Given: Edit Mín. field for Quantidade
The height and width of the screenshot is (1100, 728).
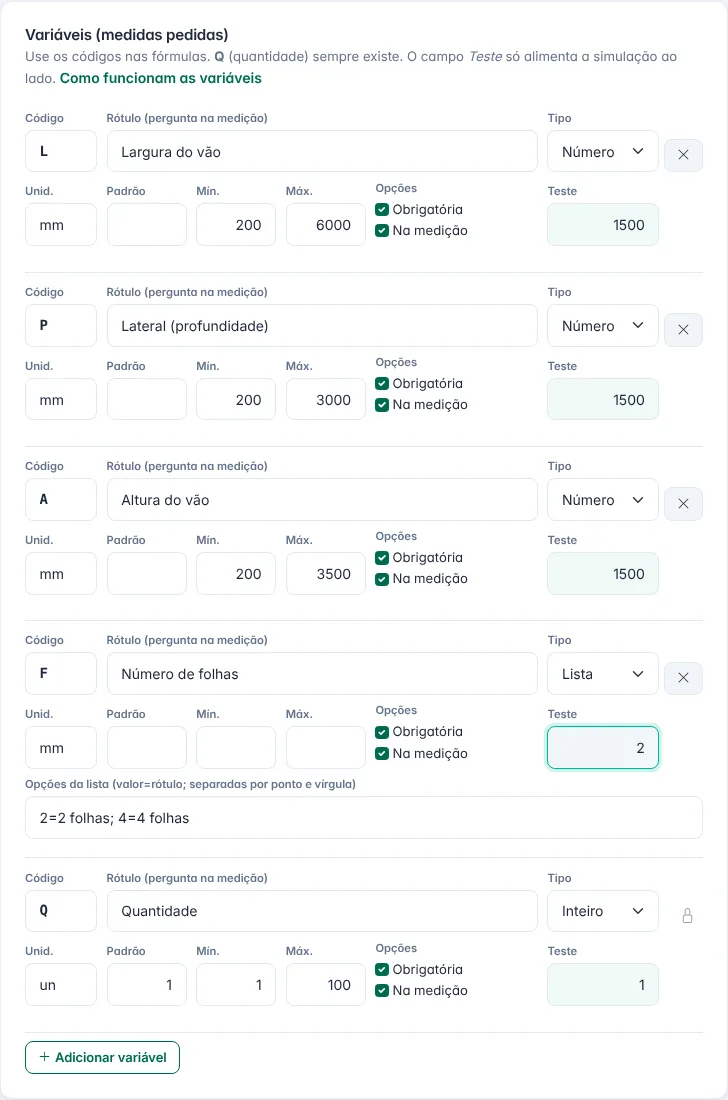Looking at the screenshot, I should coord(236,984).
